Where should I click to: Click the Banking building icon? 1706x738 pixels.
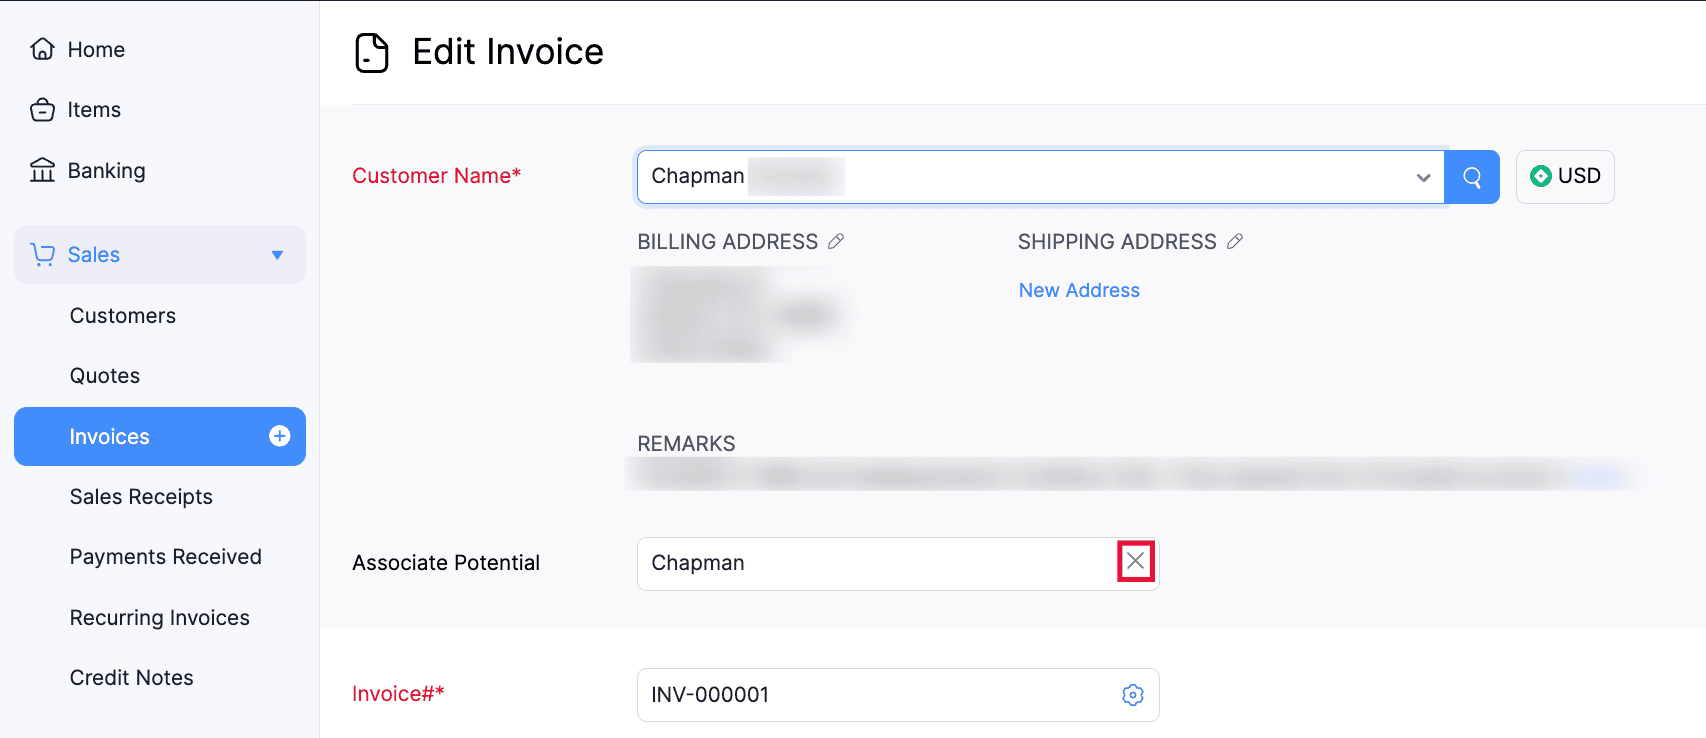tap(42, 170)
